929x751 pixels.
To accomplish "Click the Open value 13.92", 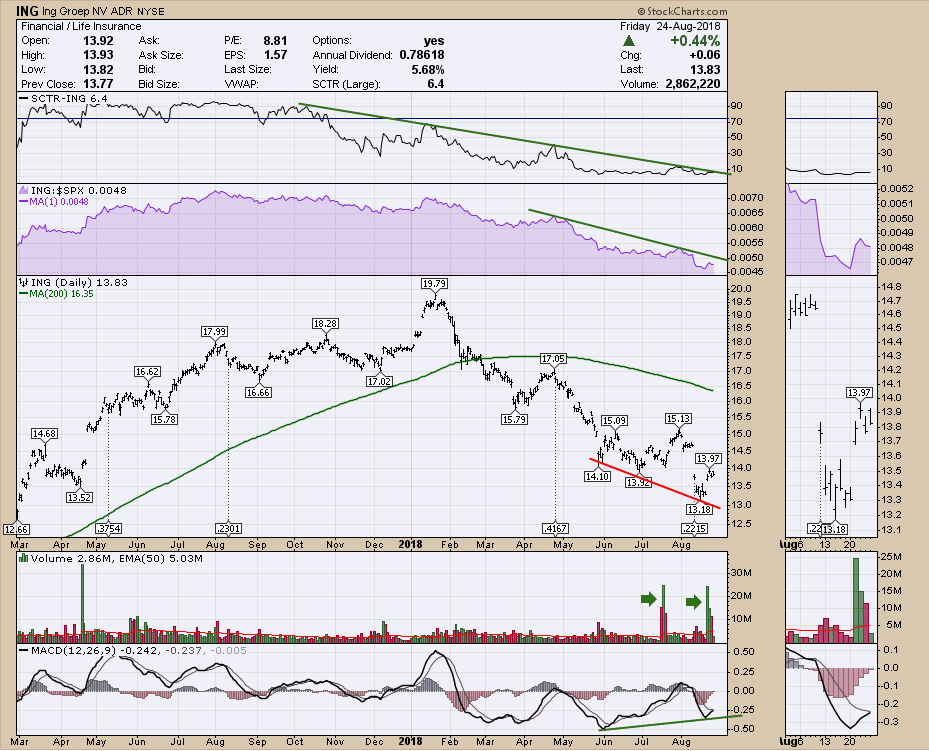I will click(98, 41).
